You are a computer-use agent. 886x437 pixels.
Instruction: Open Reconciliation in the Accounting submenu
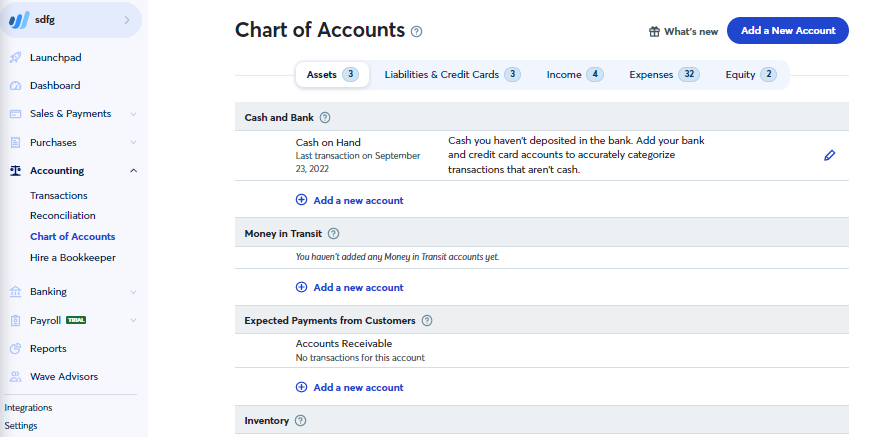tap(63, 215)
